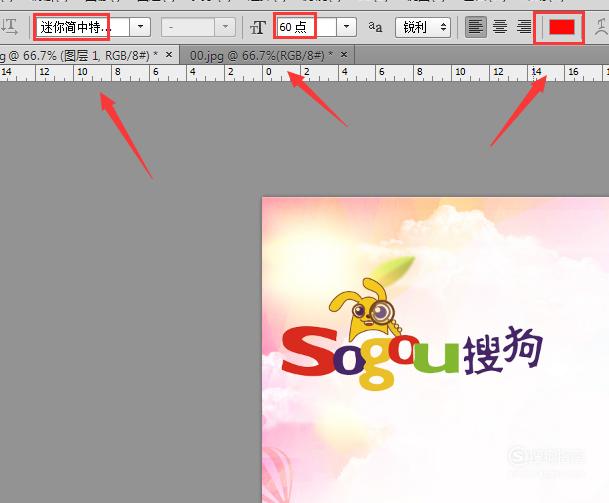Open the font family dropdown arrow

(140, 27)
